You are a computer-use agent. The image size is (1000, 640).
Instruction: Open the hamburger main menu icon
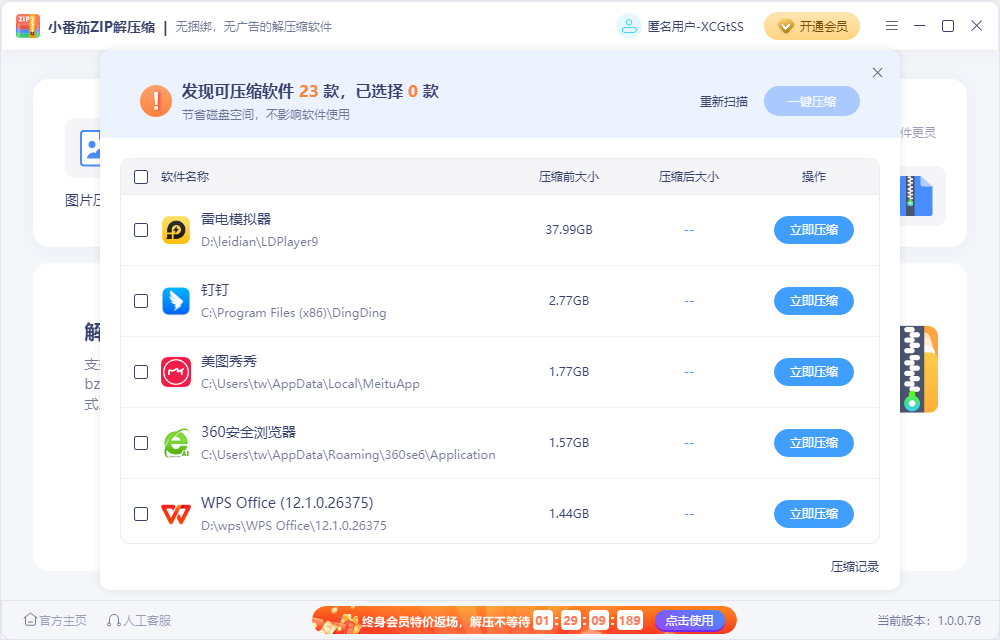892,25
